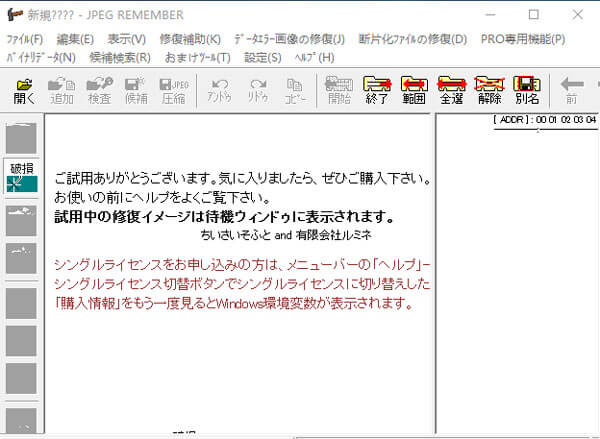Close the JPEG REMEMBER window

click(578, 15)
